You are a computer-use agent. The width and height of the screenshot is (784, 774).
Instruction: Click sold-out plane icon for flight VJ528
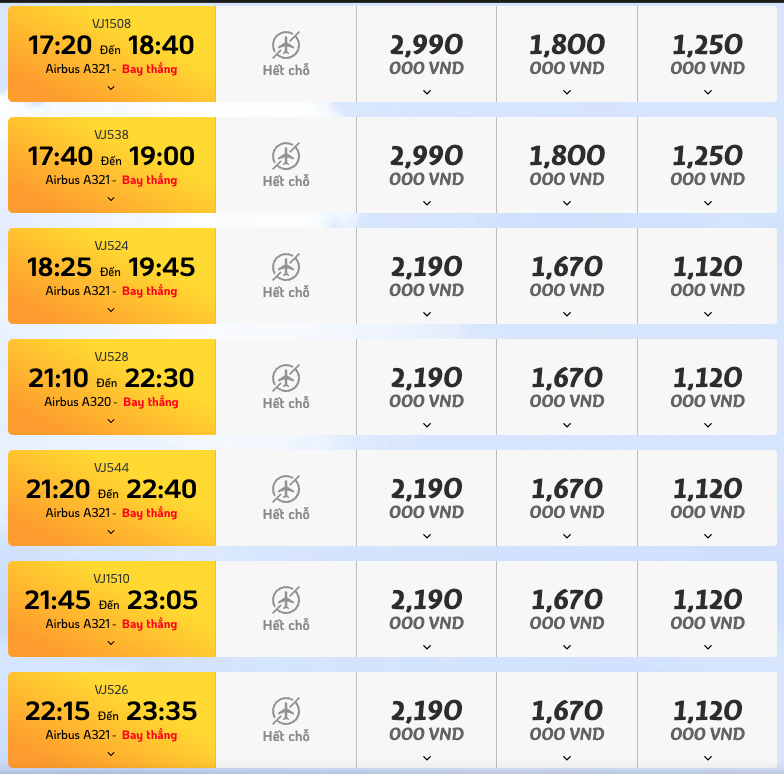[286, 378]
